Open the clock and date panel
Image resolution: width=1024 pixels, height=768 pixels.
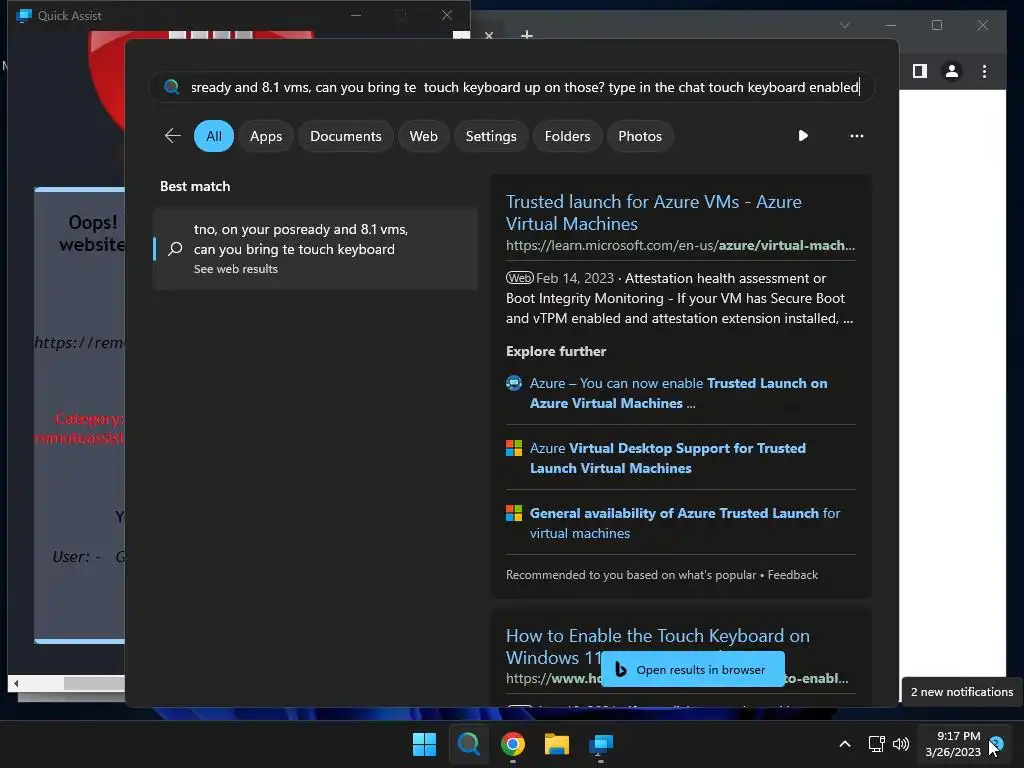952,744
